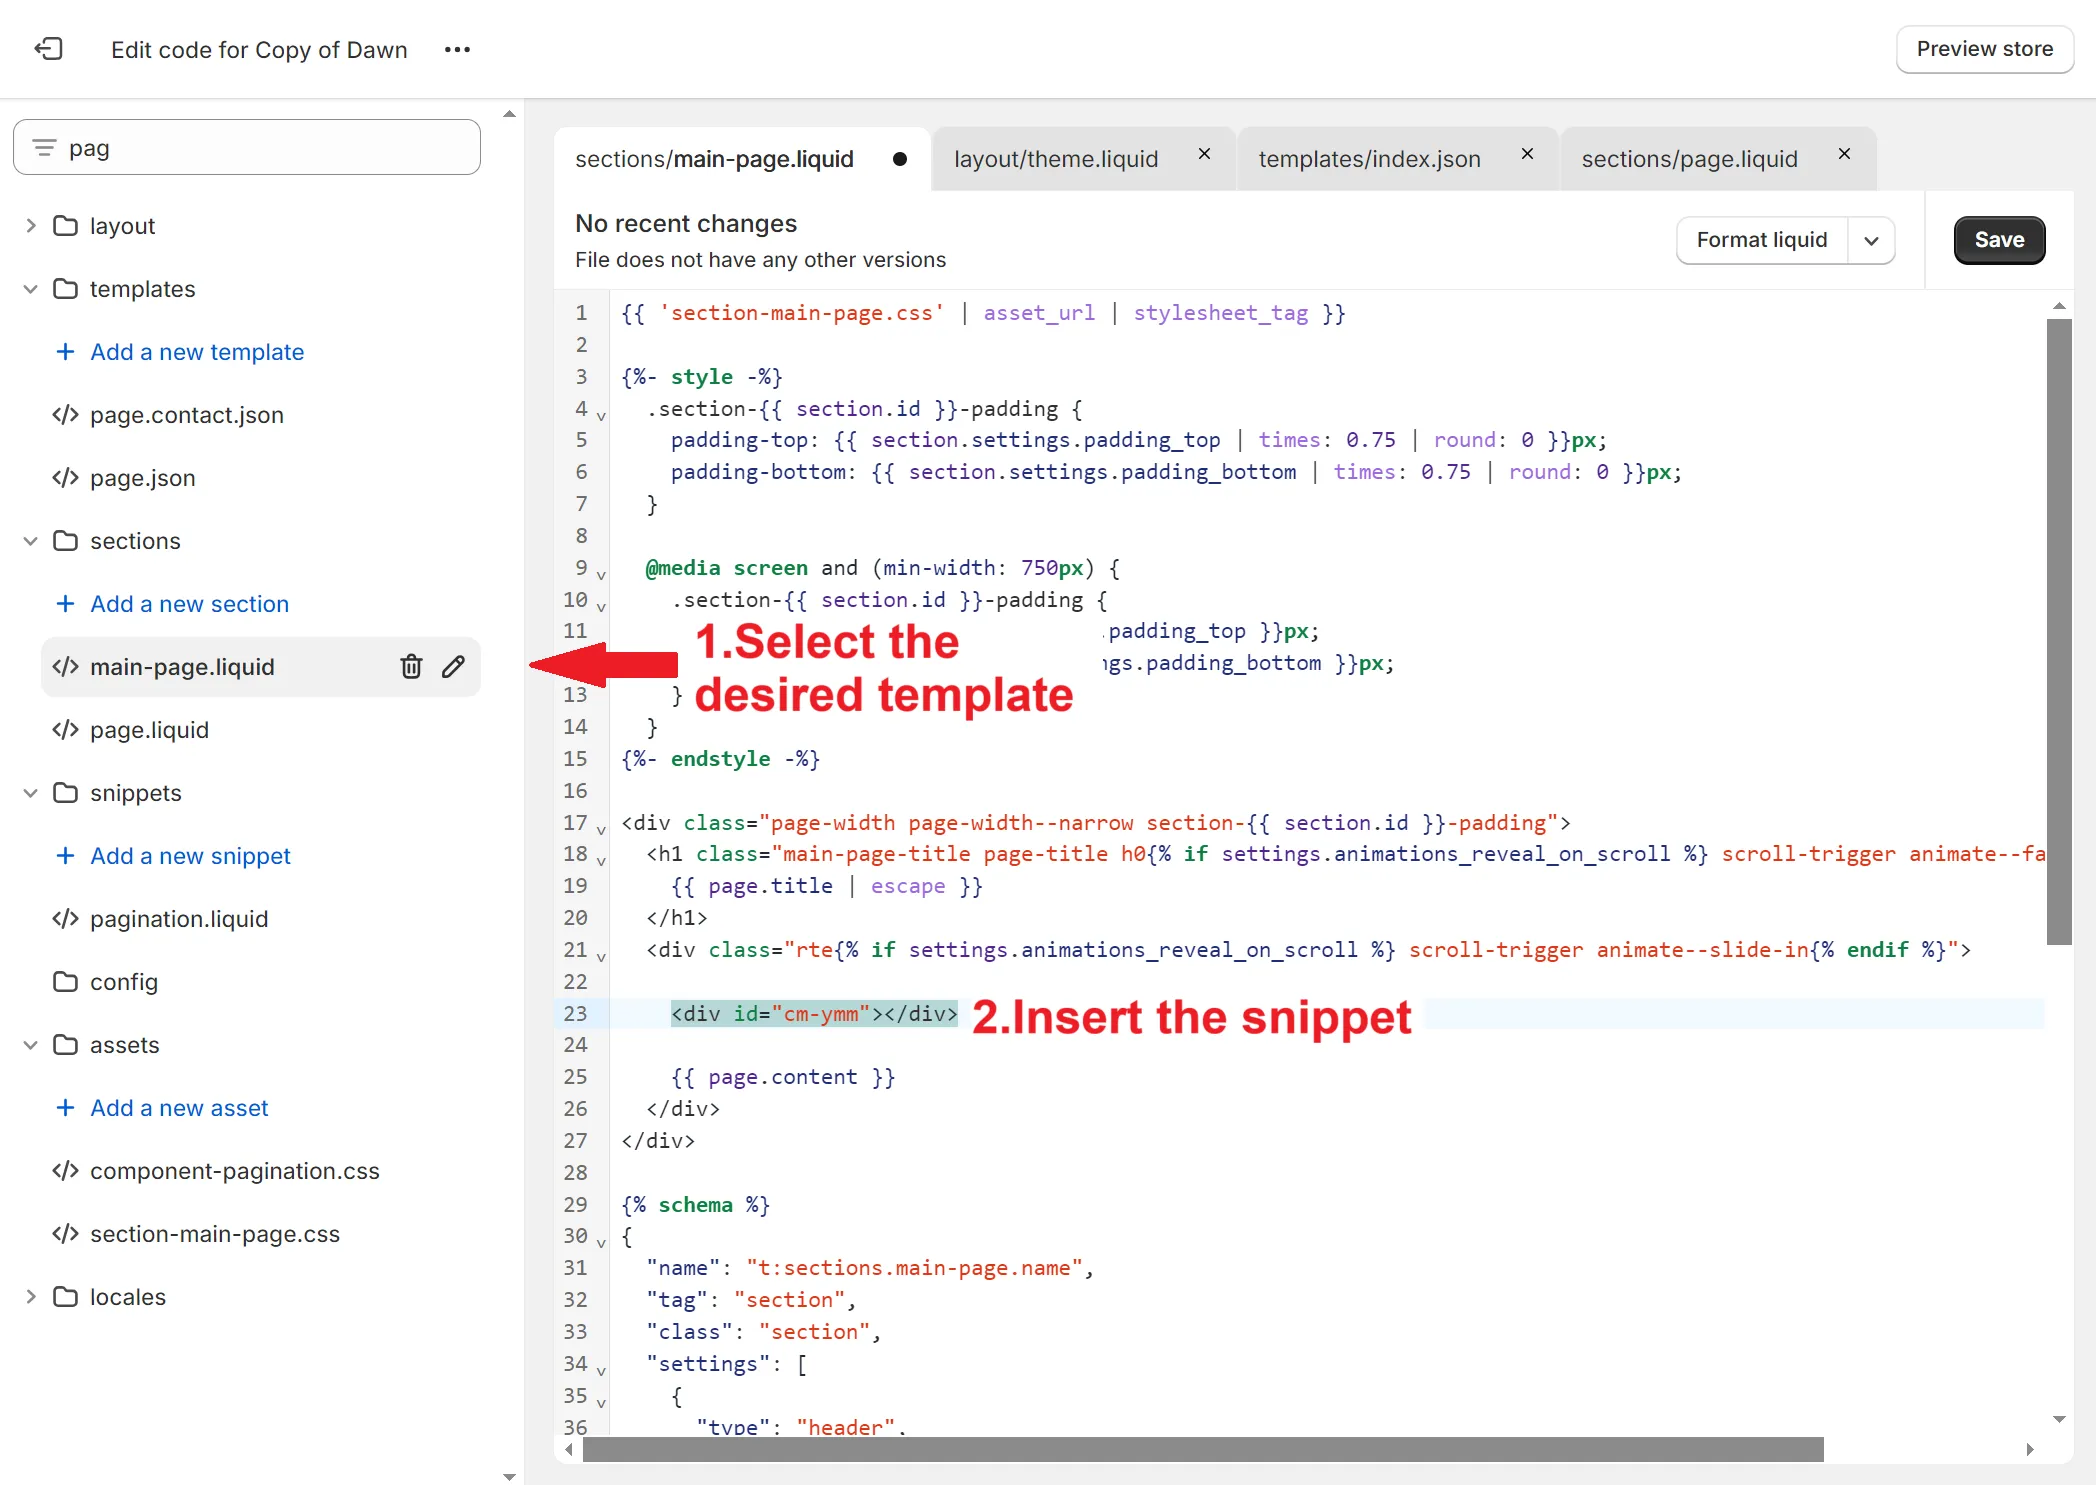The width and height of the screenshot is (2096, 1485).
Task: Switch to layout/theme.liquid tab
Action: 1056,159
